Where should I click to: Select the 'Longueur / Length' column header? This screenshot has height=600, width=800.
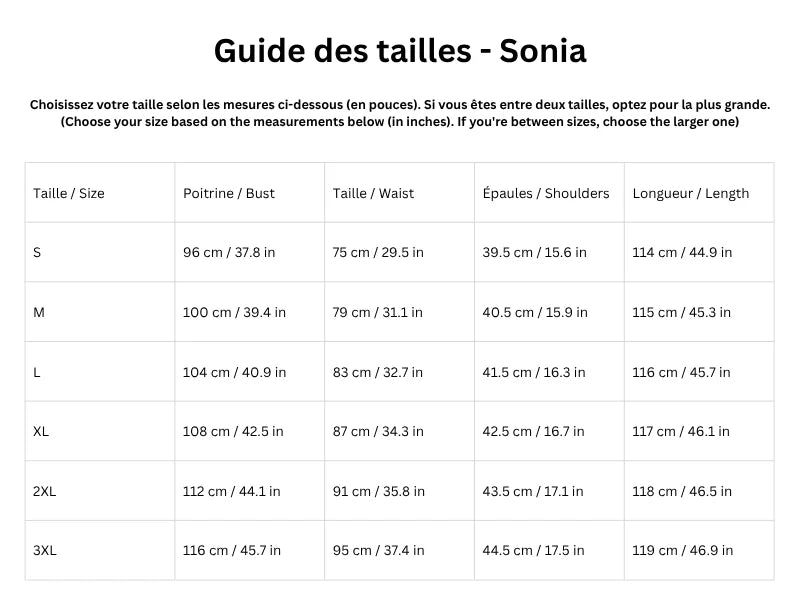pyautogui.click(x=691, y=193)
